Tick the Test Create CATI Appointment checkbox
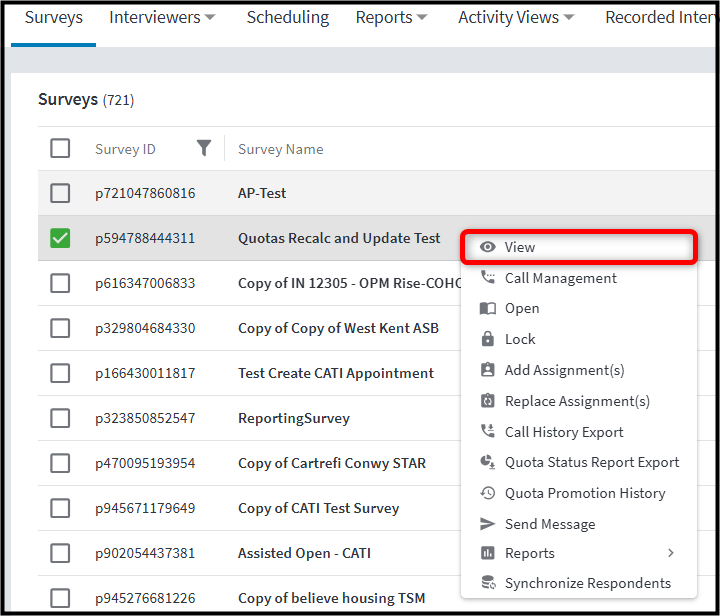 point(60,373)
